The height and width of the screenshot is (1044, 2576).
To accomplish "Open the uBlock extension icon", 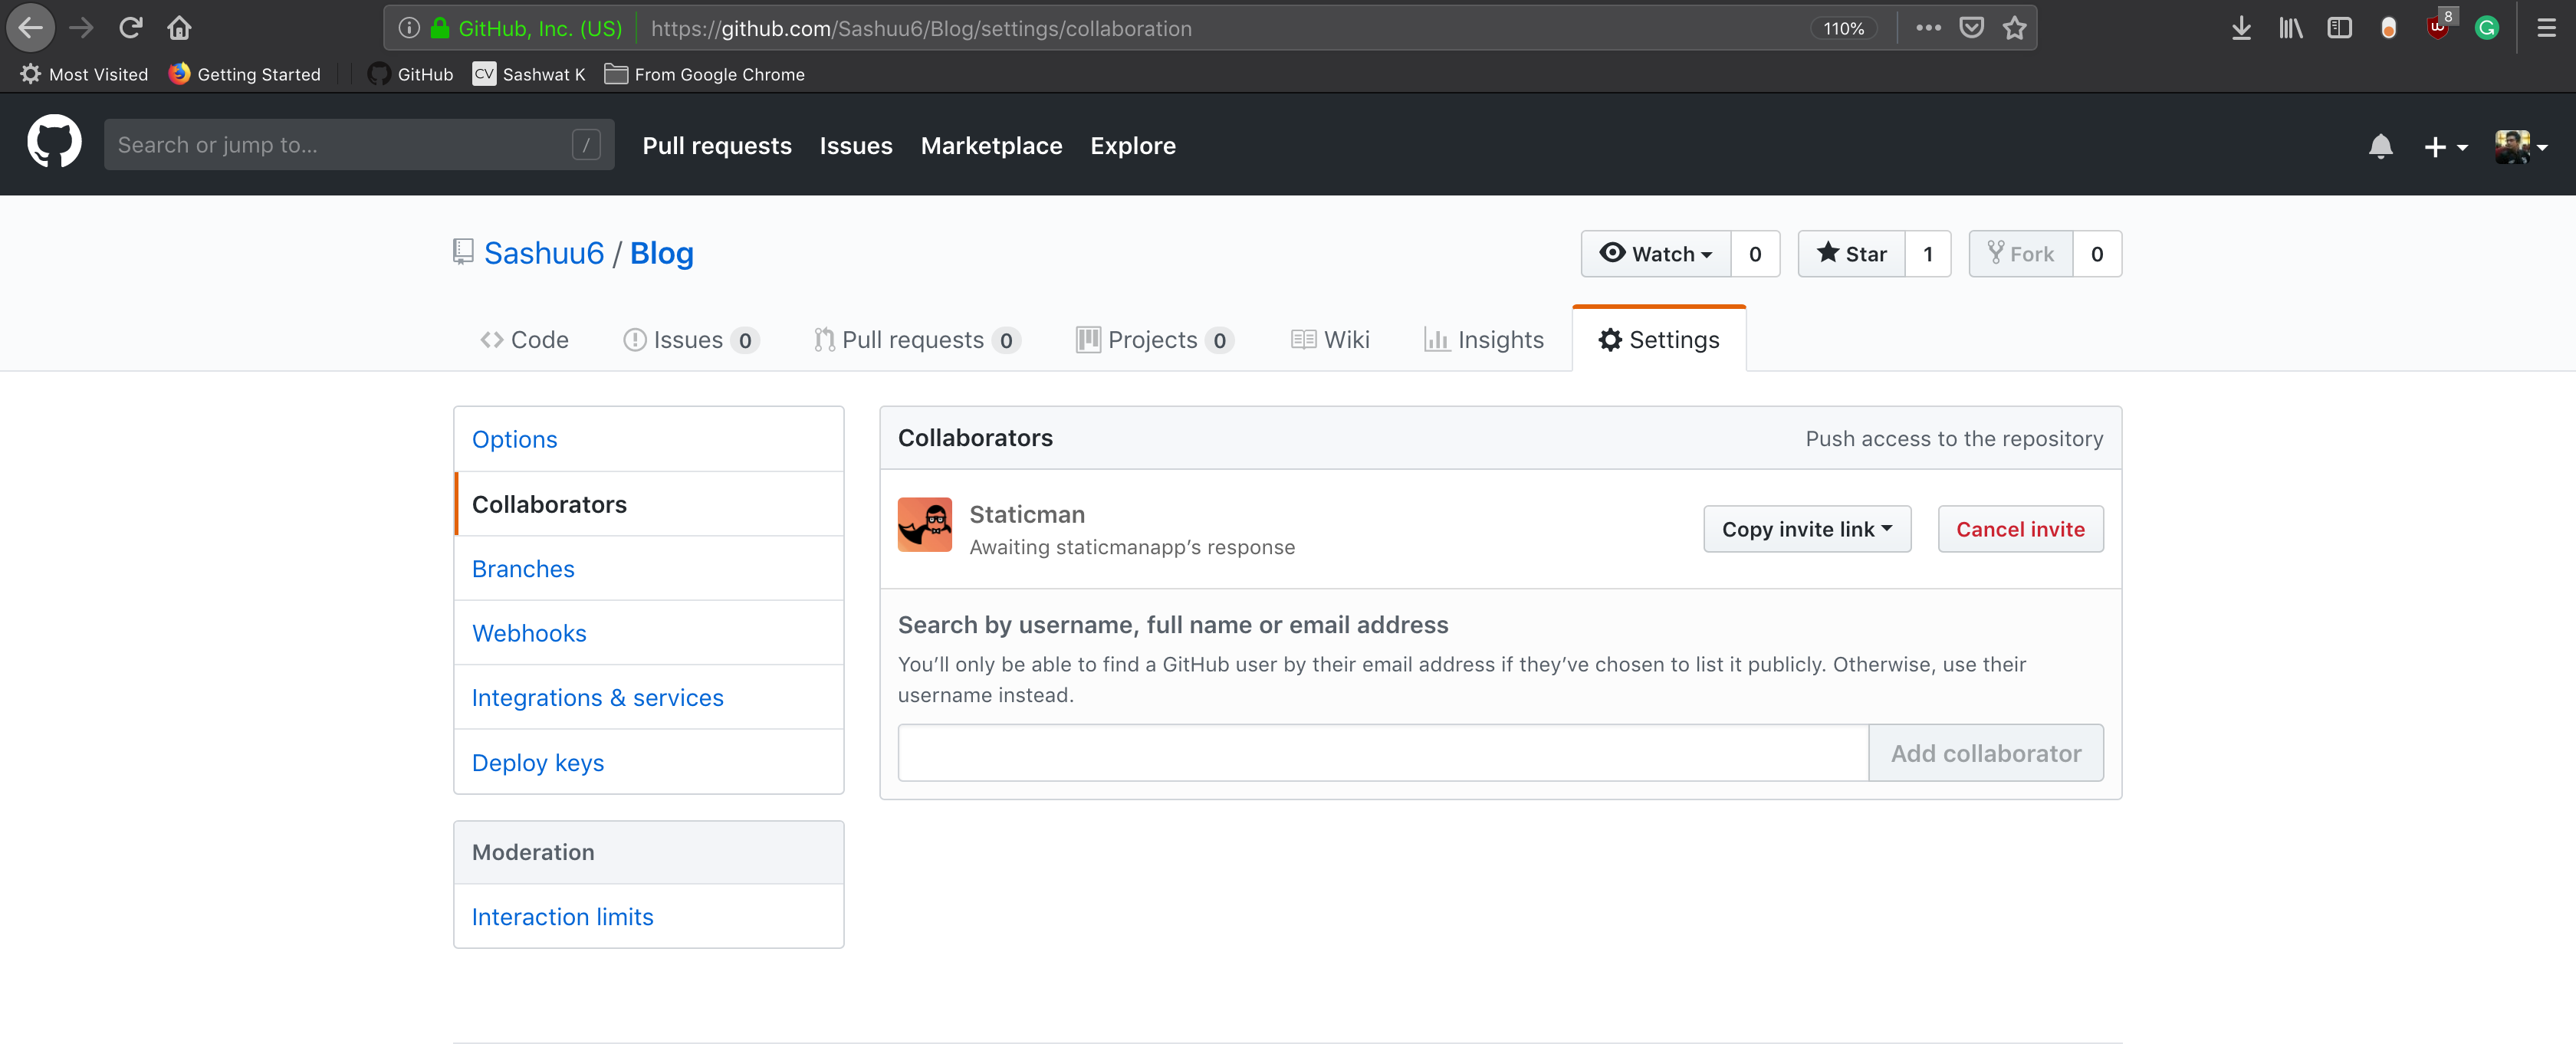I will tap(2438, 26).
